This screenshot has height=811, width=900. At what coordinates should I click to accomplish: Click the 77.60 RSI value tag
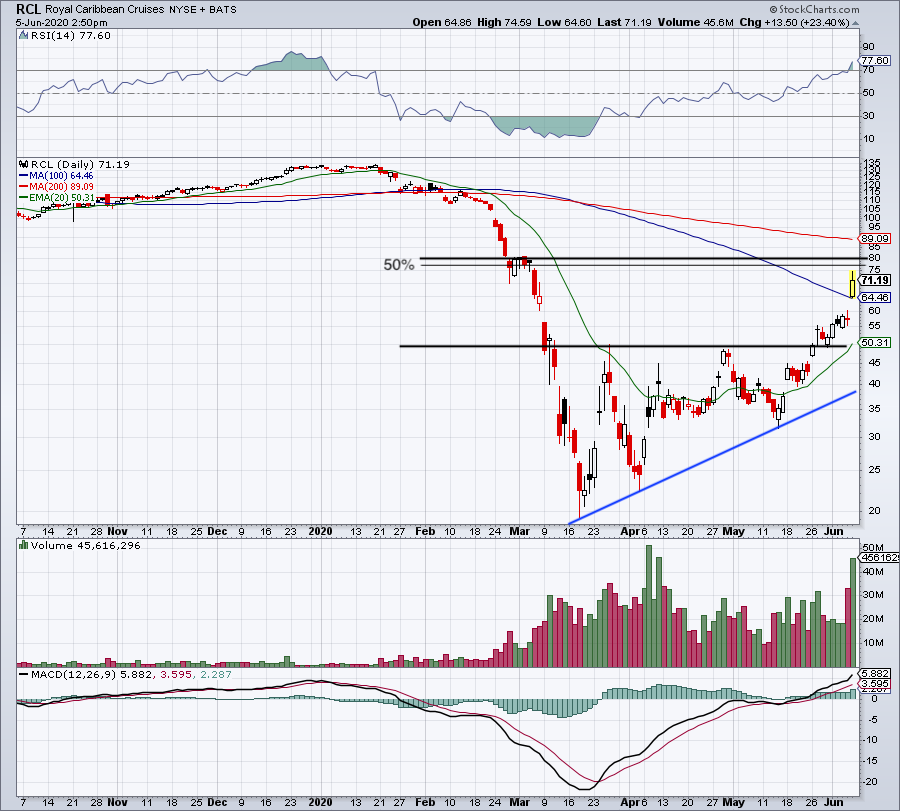(x=875, y=60)
